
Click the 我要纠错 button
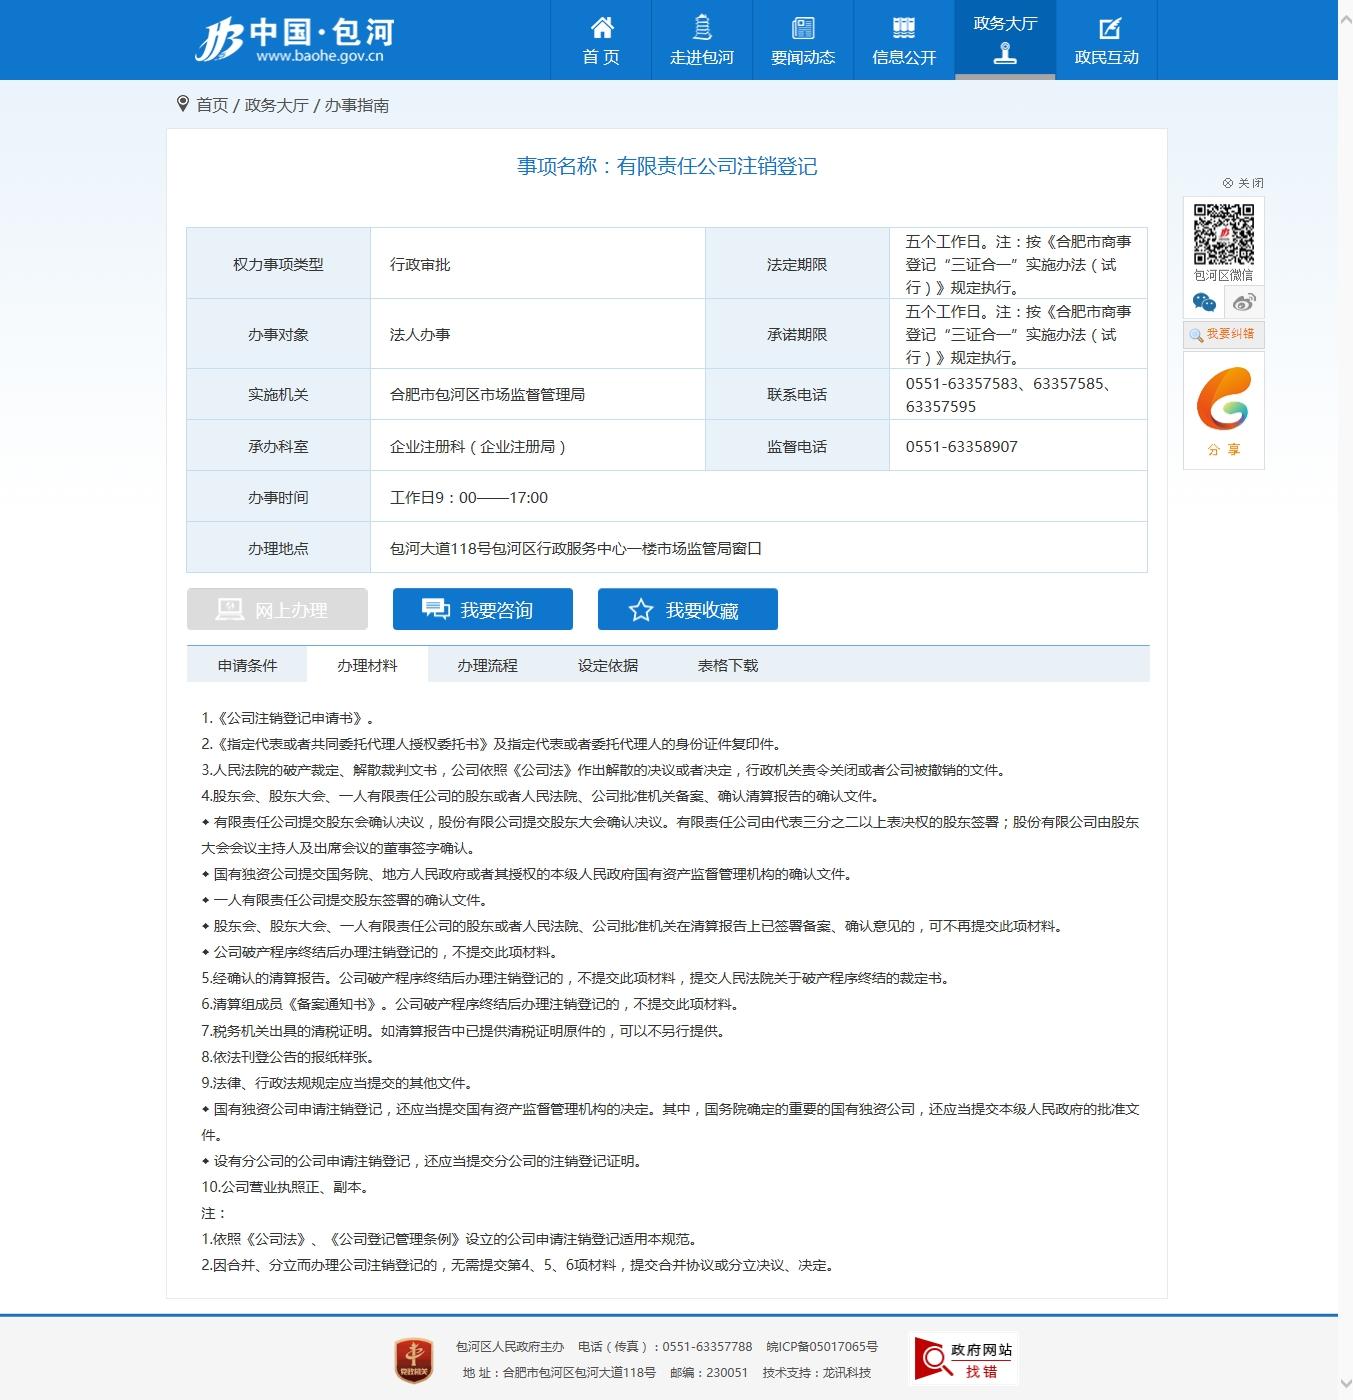(x=1224, y=334)
